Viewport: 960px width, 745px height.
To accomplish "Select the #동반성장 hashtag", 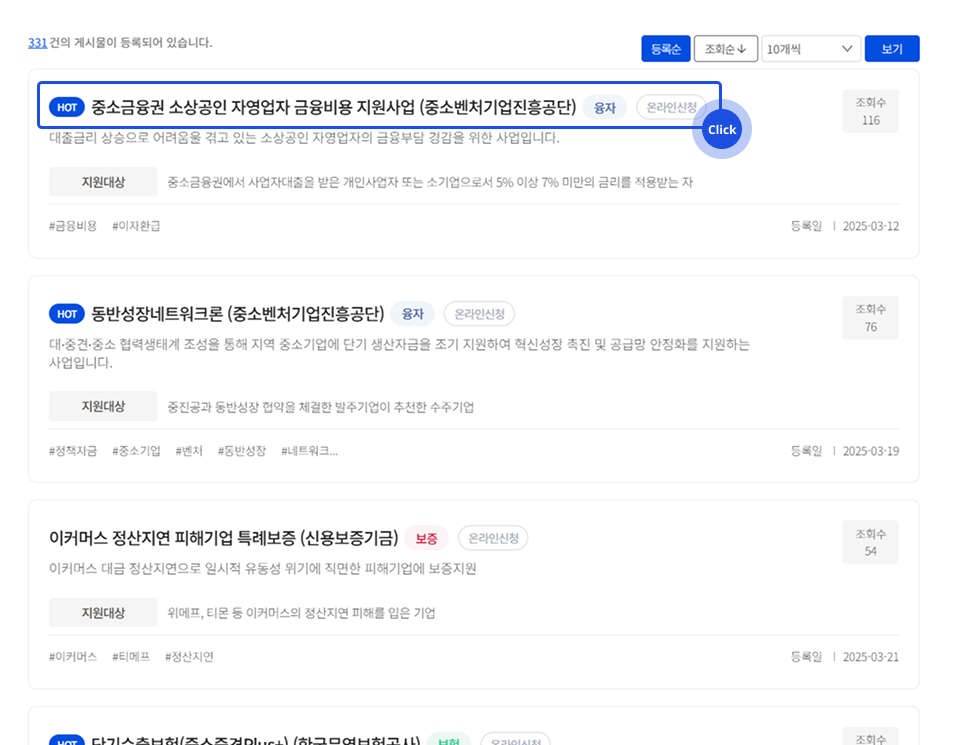I will pyautogui.click(x=242, y=451).
